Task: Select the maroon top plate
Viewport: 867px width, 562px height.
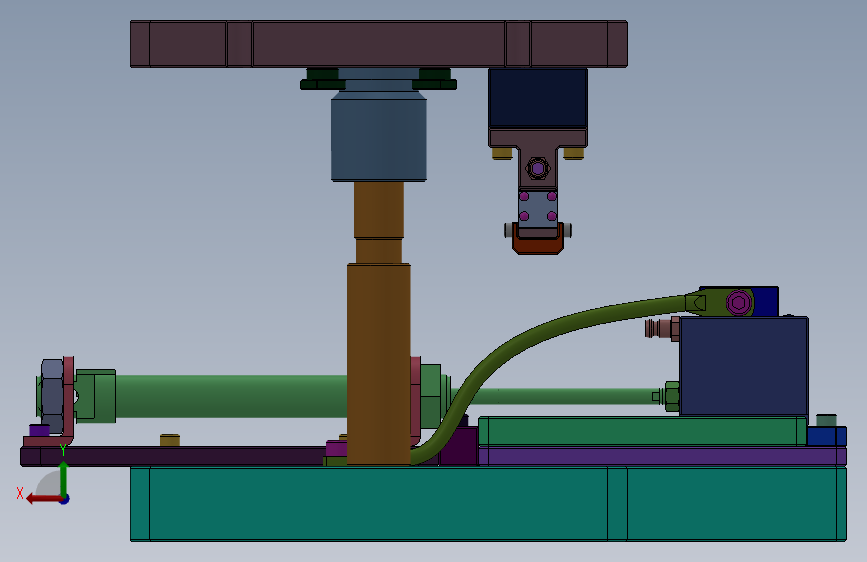Action: (x=379, y=44)
